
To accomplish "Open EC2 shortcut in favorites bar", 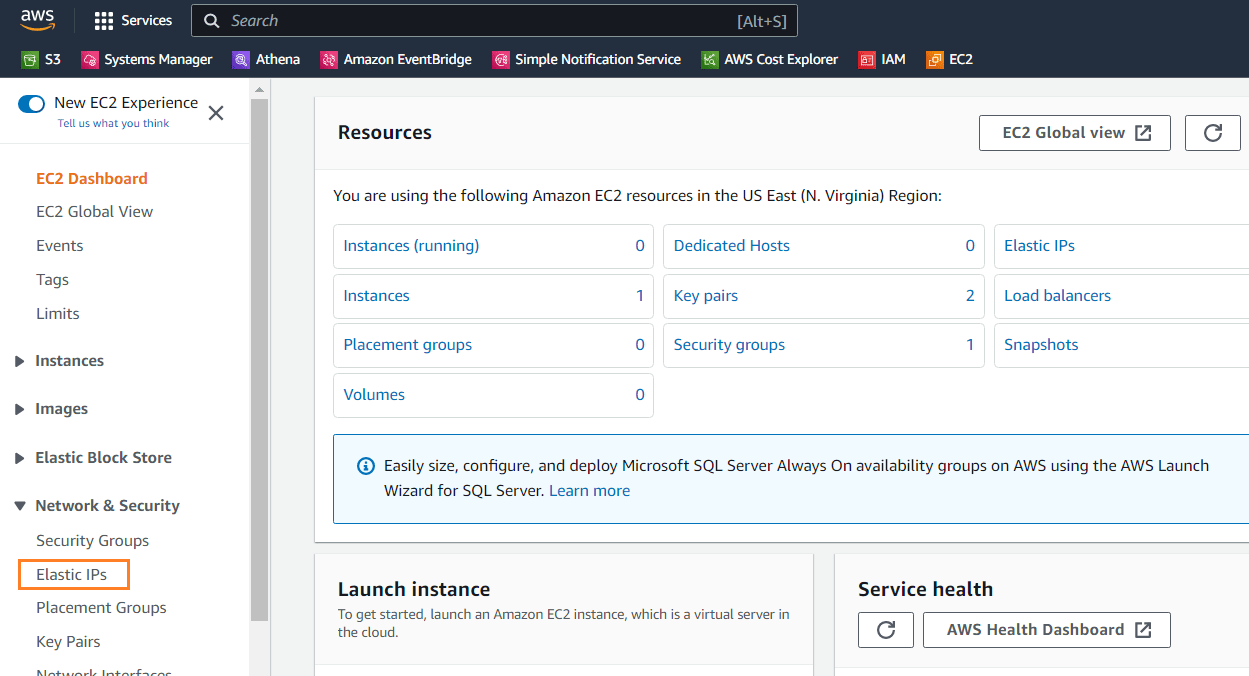I will 950,59.
